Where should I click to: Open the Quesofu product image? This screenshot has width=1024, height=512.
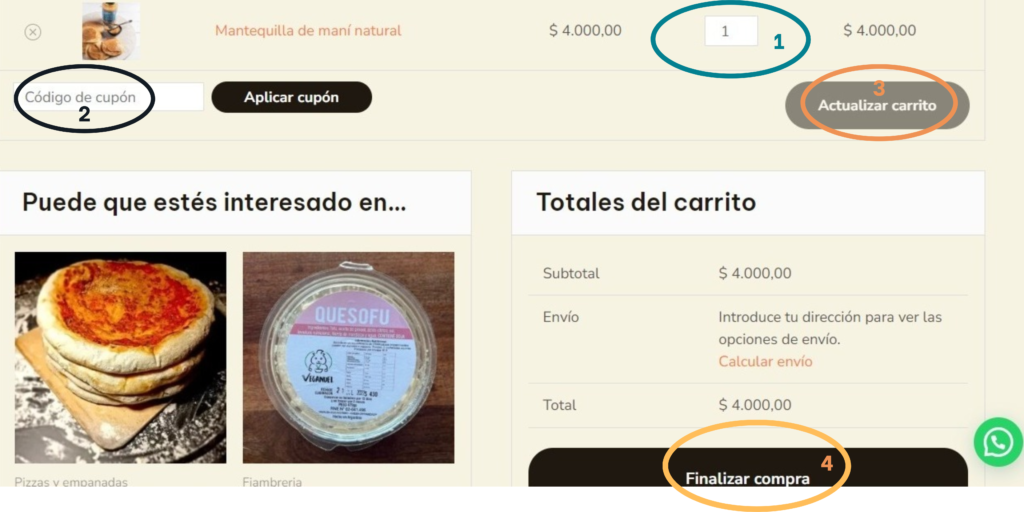tap(349, 358)
